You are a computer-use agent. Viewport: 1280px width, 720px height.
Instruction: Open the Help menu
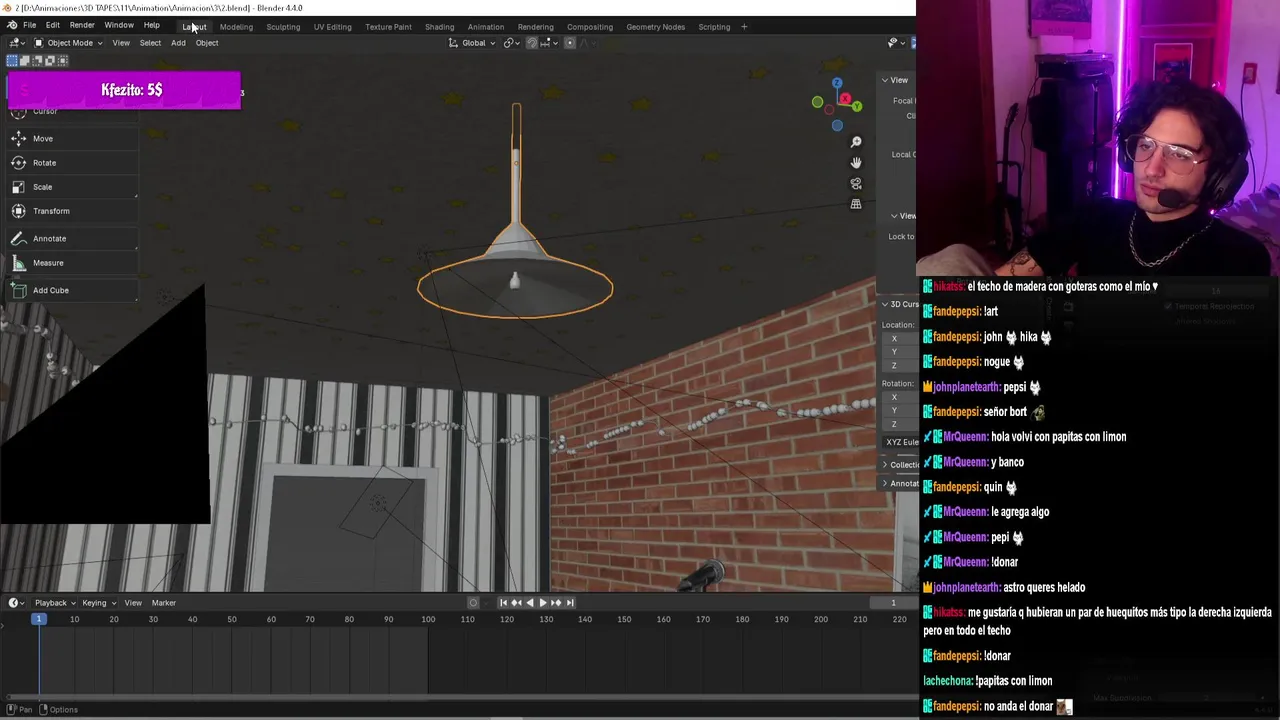pyautogui.click(x=151, y=26)
